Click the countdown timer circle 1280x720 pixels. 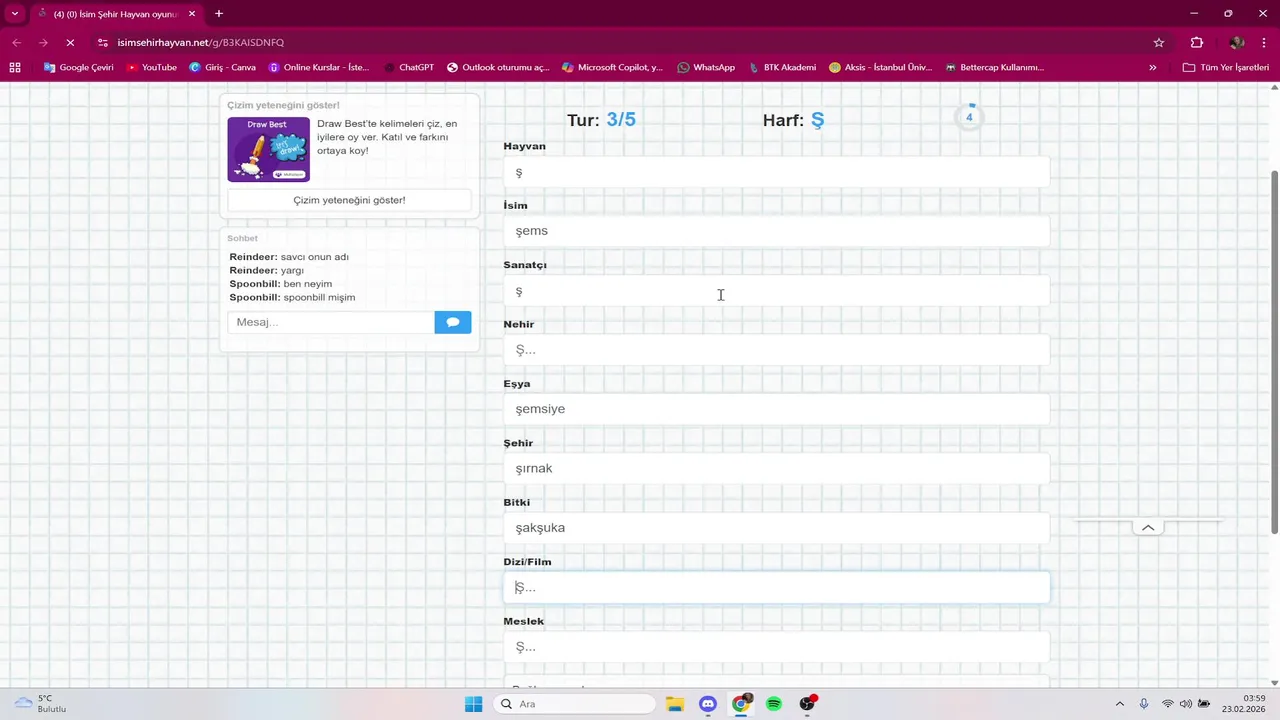click(x=969, y=117)
